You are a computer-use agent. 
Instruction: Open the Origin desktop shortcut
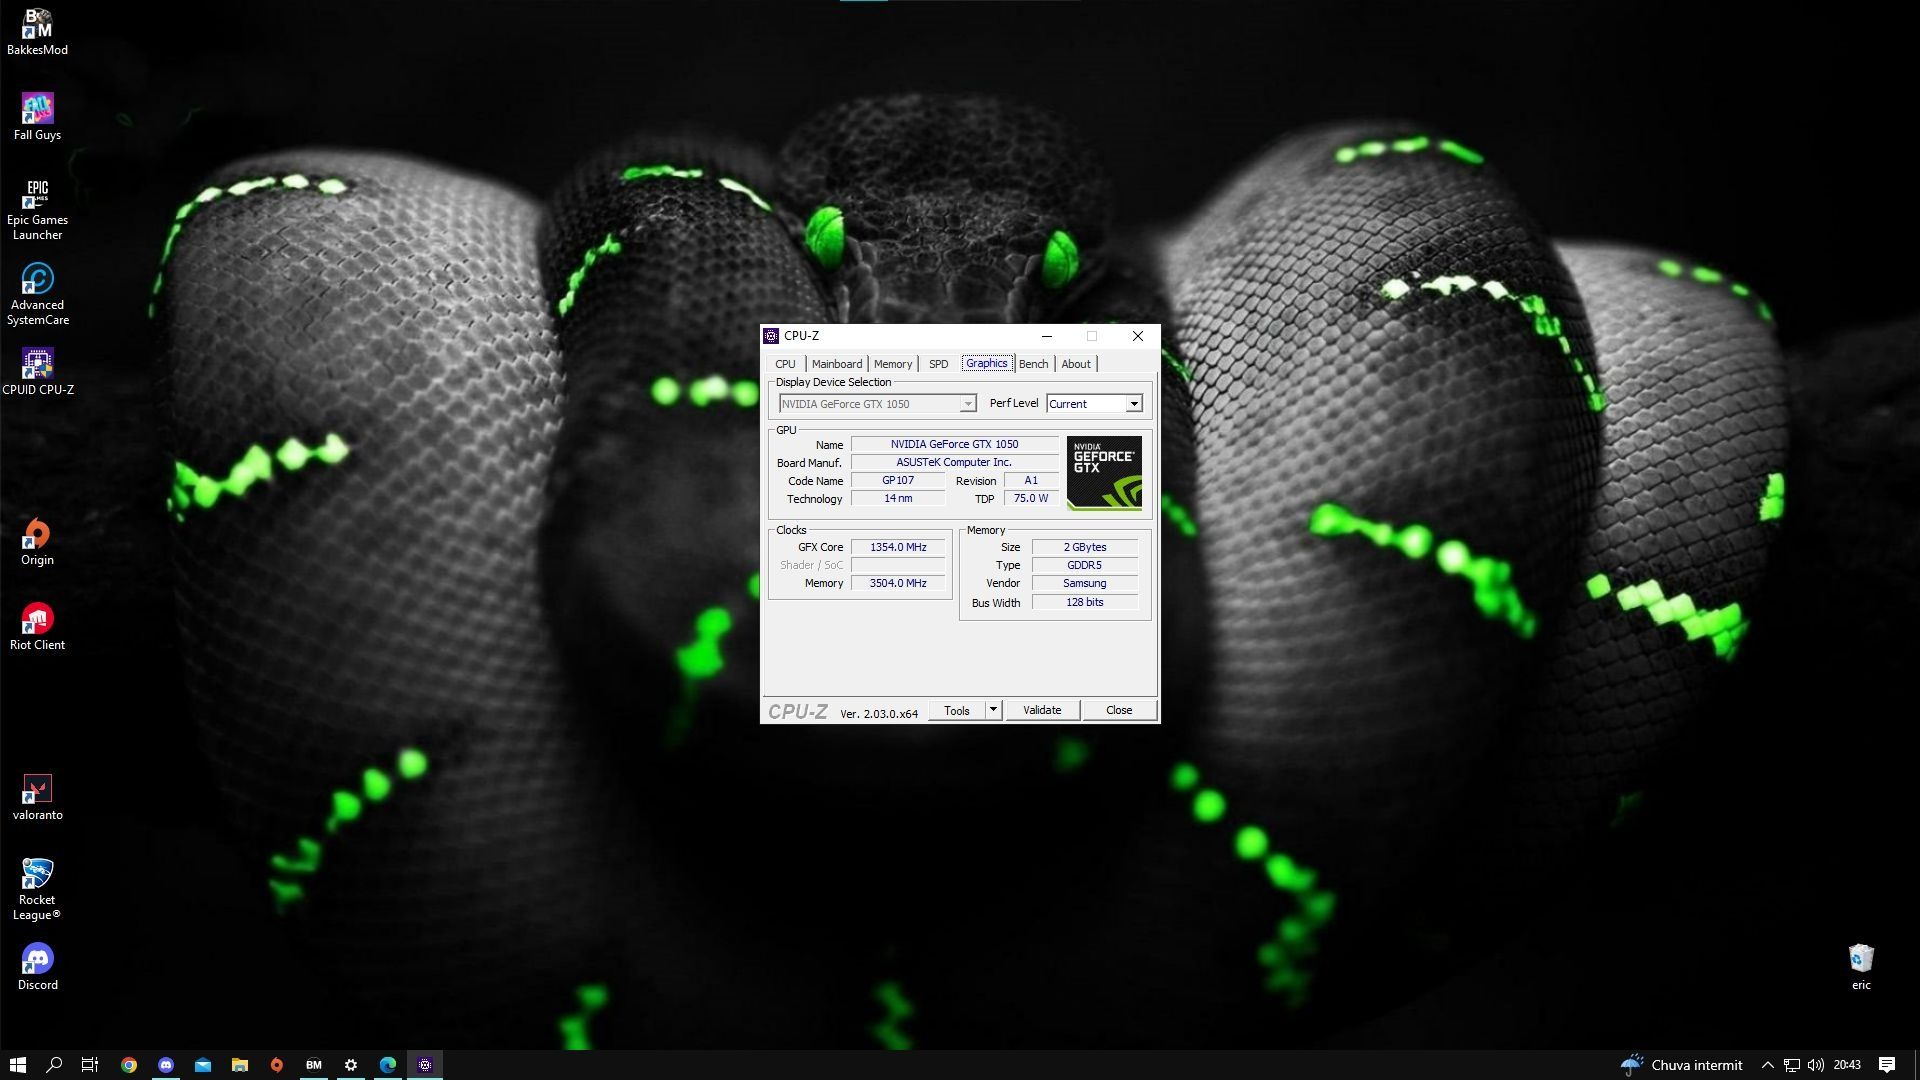point(37,542)
